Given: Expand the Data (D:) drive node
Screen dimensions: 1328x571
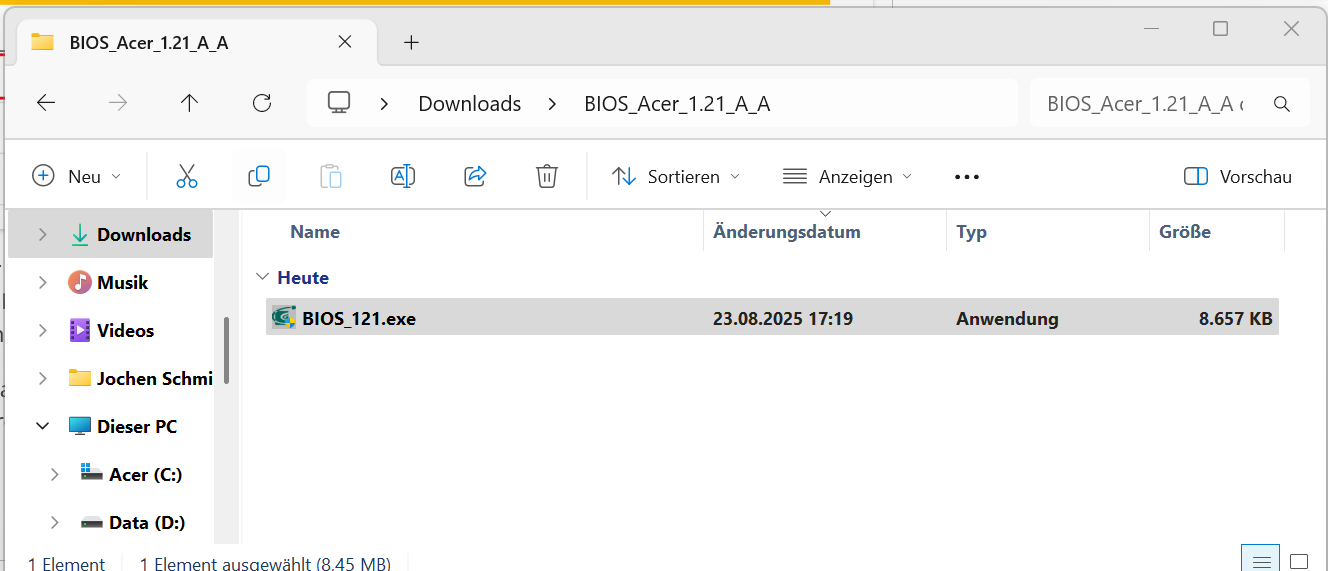Looking at the screenshot, I should point(54,522).
